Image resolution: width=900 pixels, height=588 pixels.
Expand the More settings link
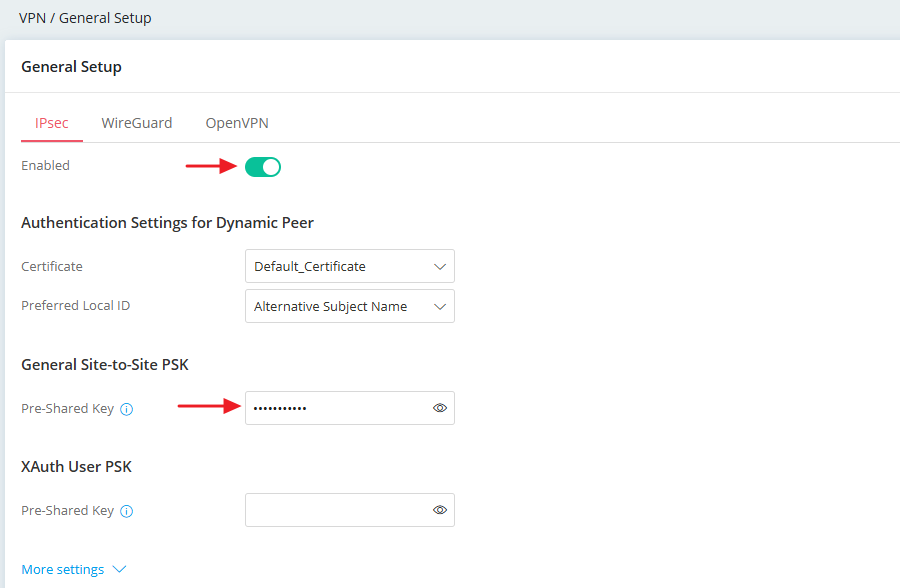(63, 570)
